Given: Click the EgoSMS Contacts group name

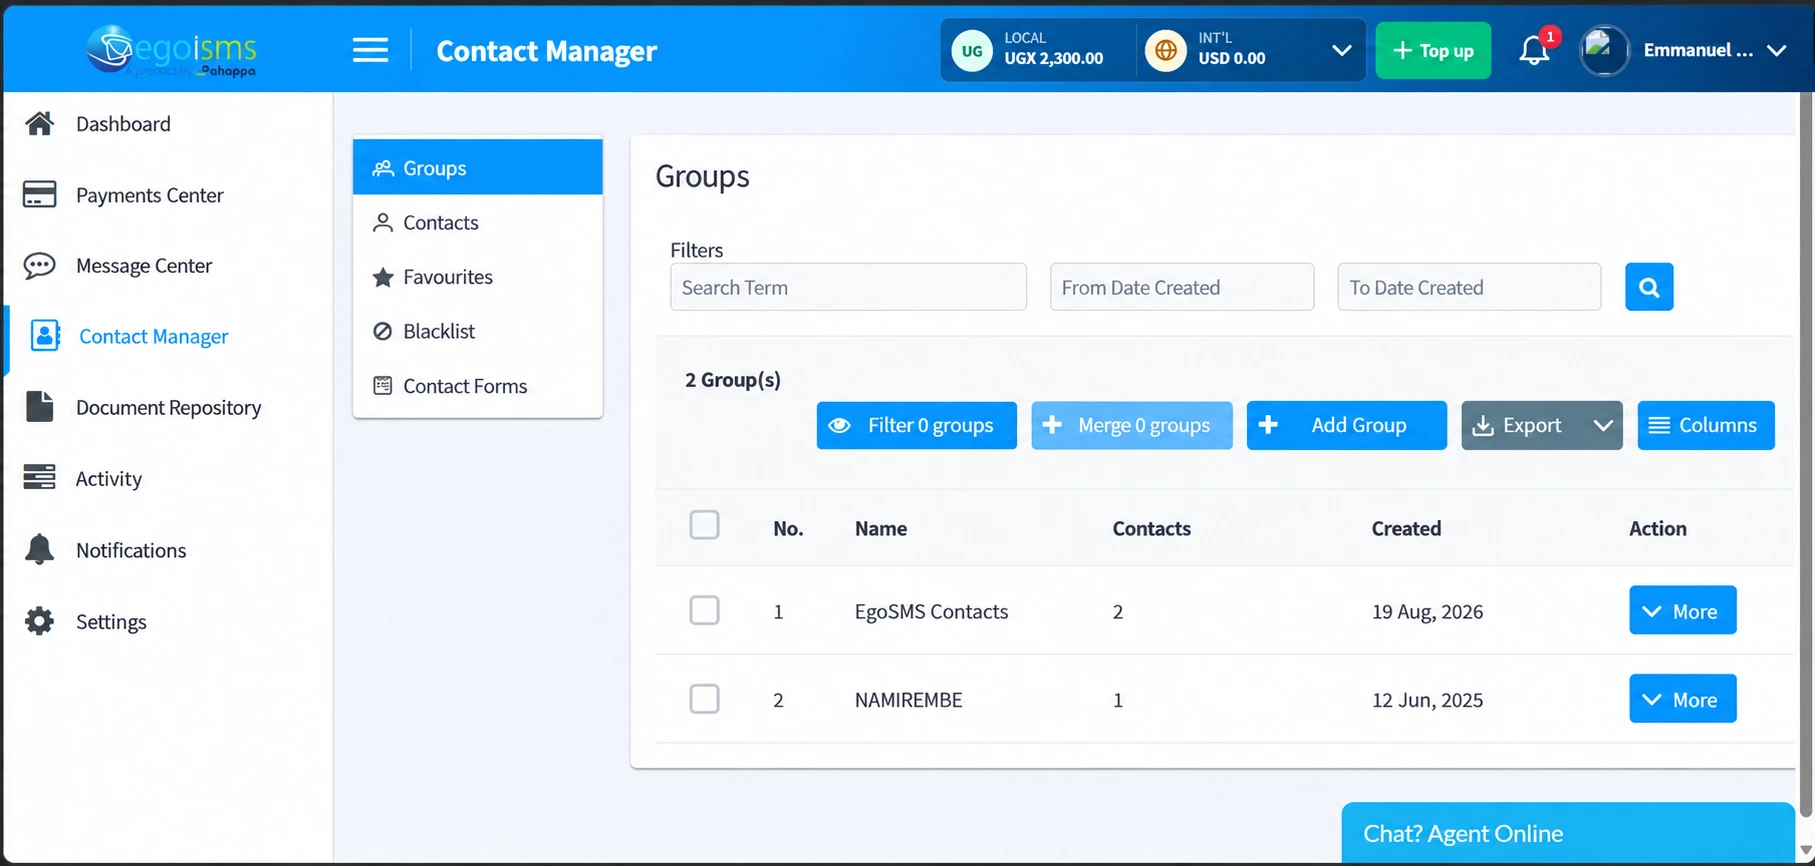Looking at the screenshot, I should [931, 611].
